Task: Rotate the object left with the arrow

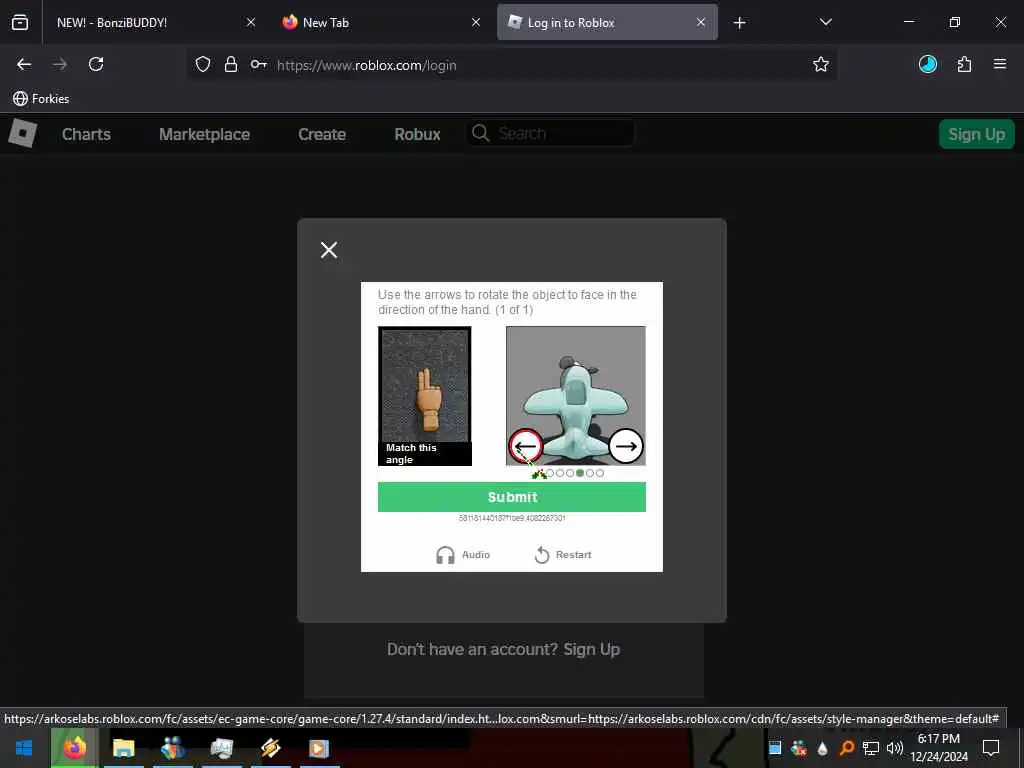Action: point(526,446)
